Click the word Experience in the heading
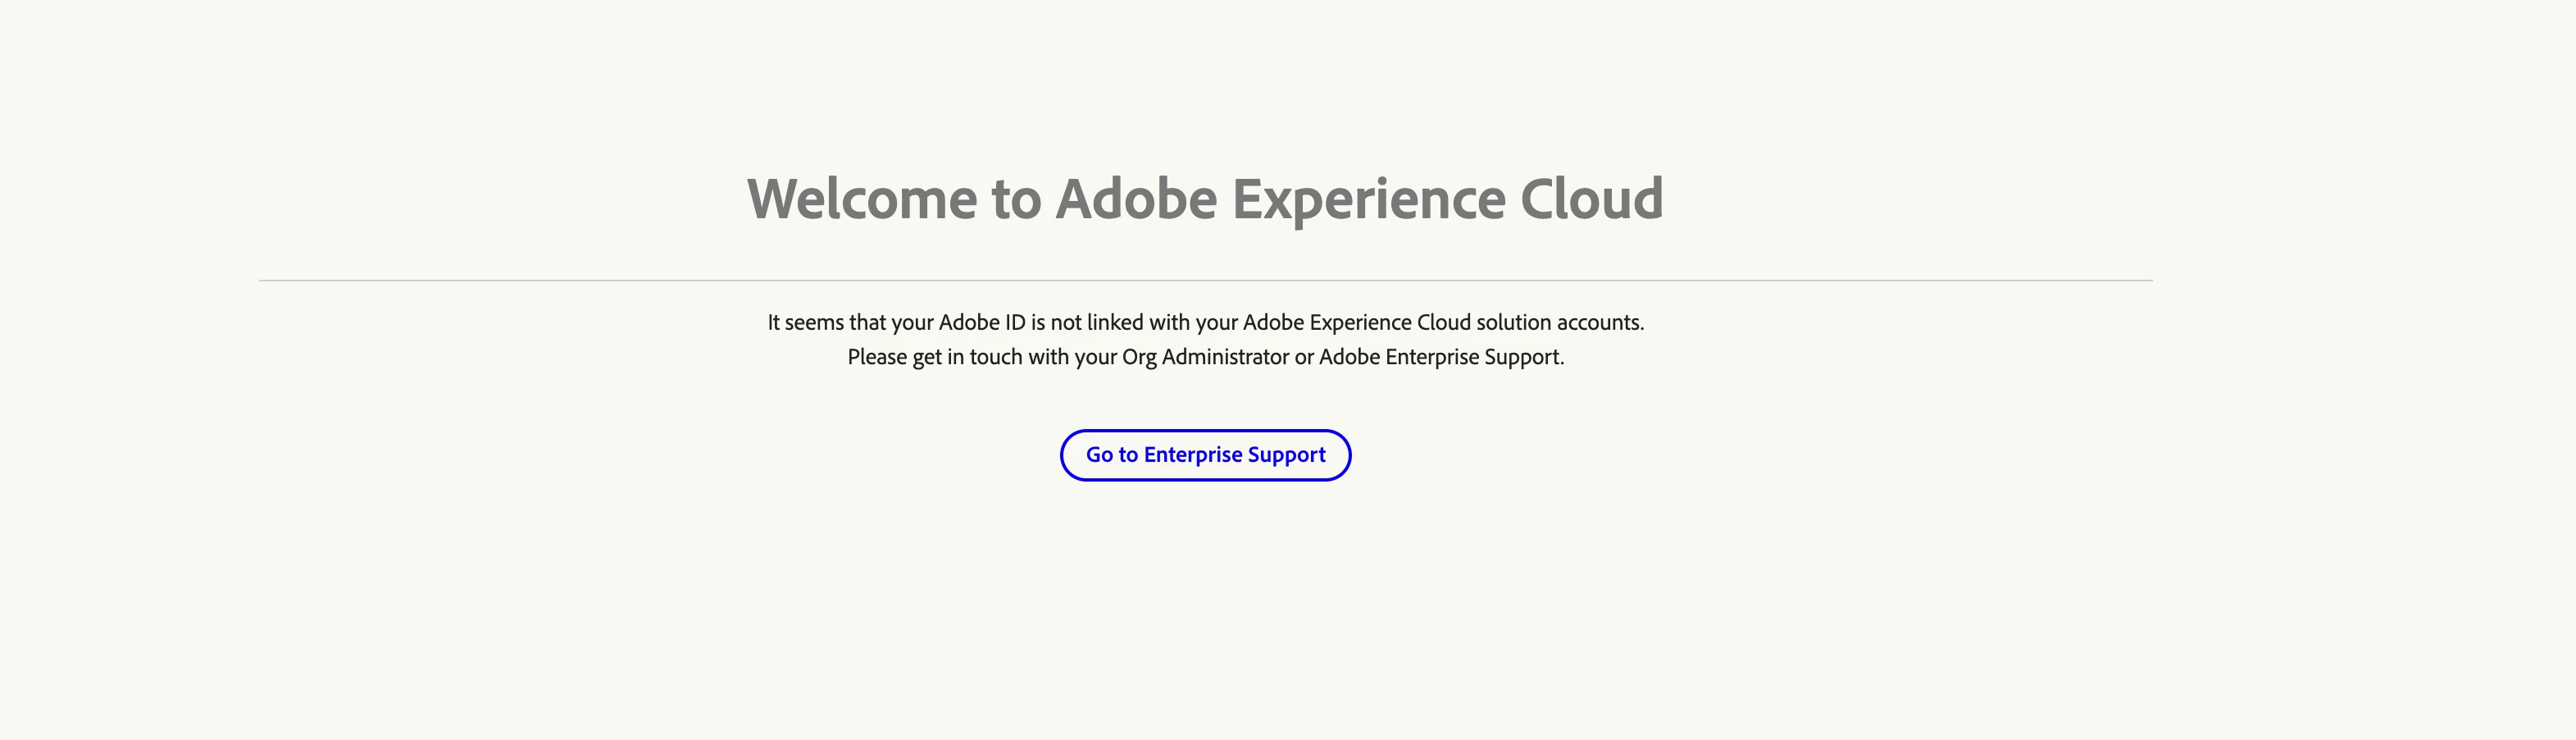The height and width of the screenshot is (740, 2576). click(1368, 198)
